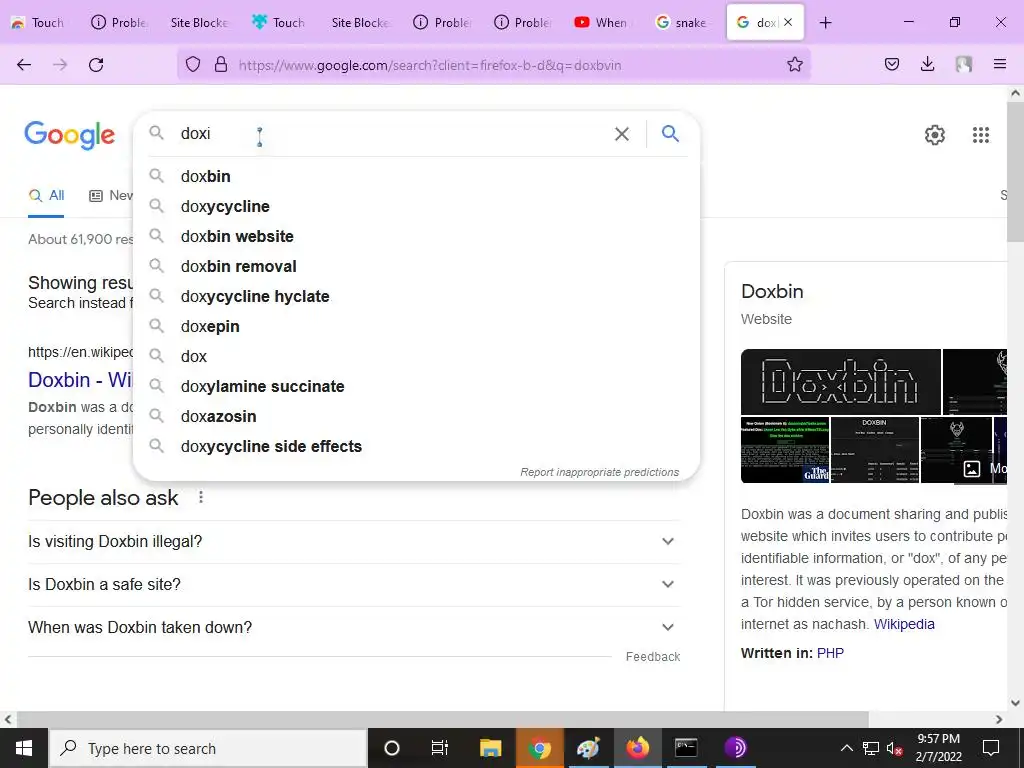Image resolution: width=1024 pixels, height=768 pixels.
Task: Open the Doxbin ASCII logo thumbnail
Action: tap(840, 382)
